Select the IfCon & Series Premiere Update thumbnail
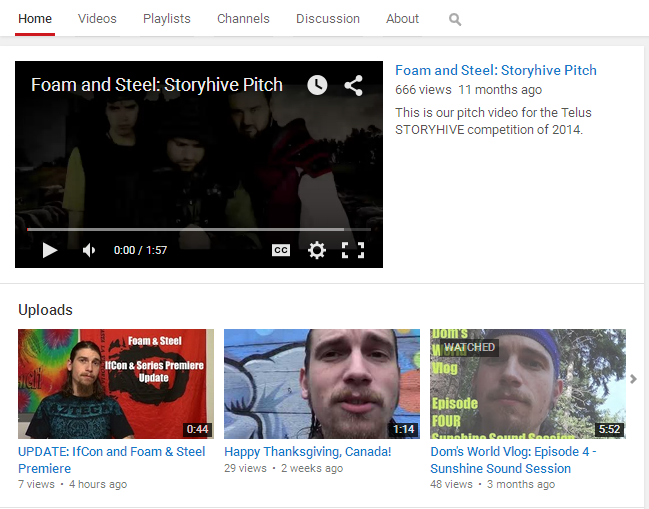649x509 pixels. [x=116, y=384]
